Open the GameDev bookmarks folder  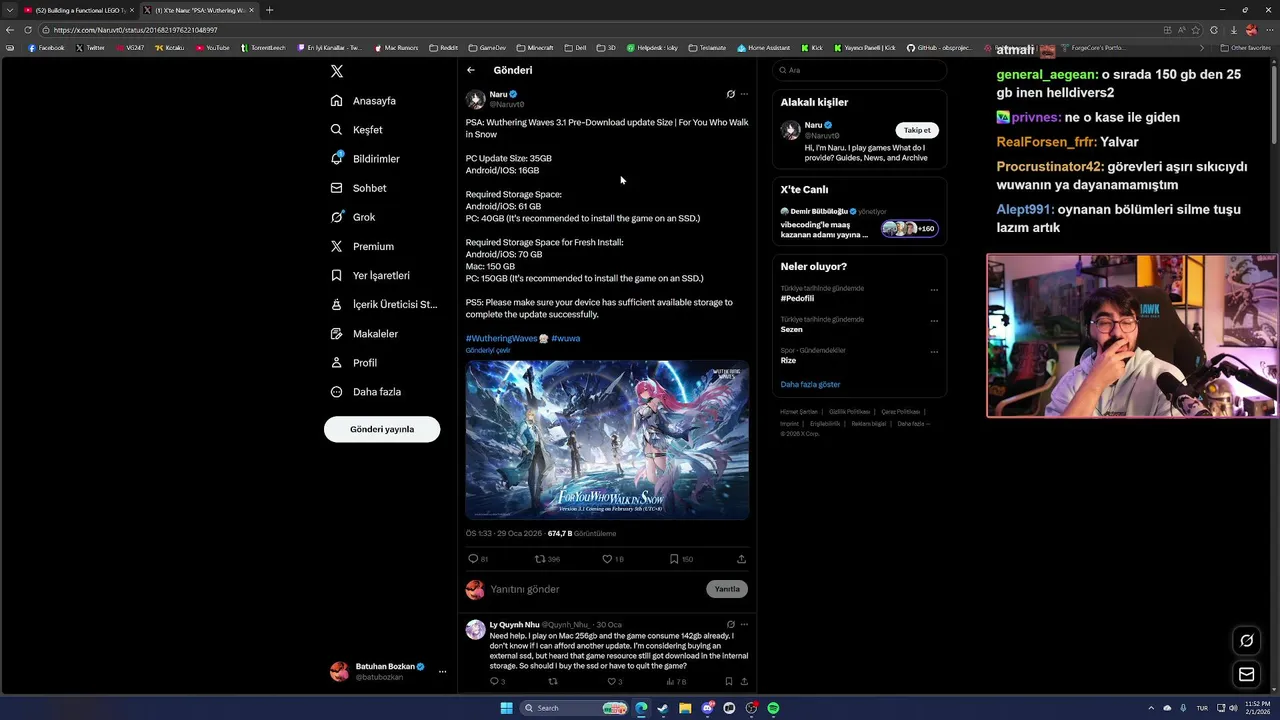(487, 47)
